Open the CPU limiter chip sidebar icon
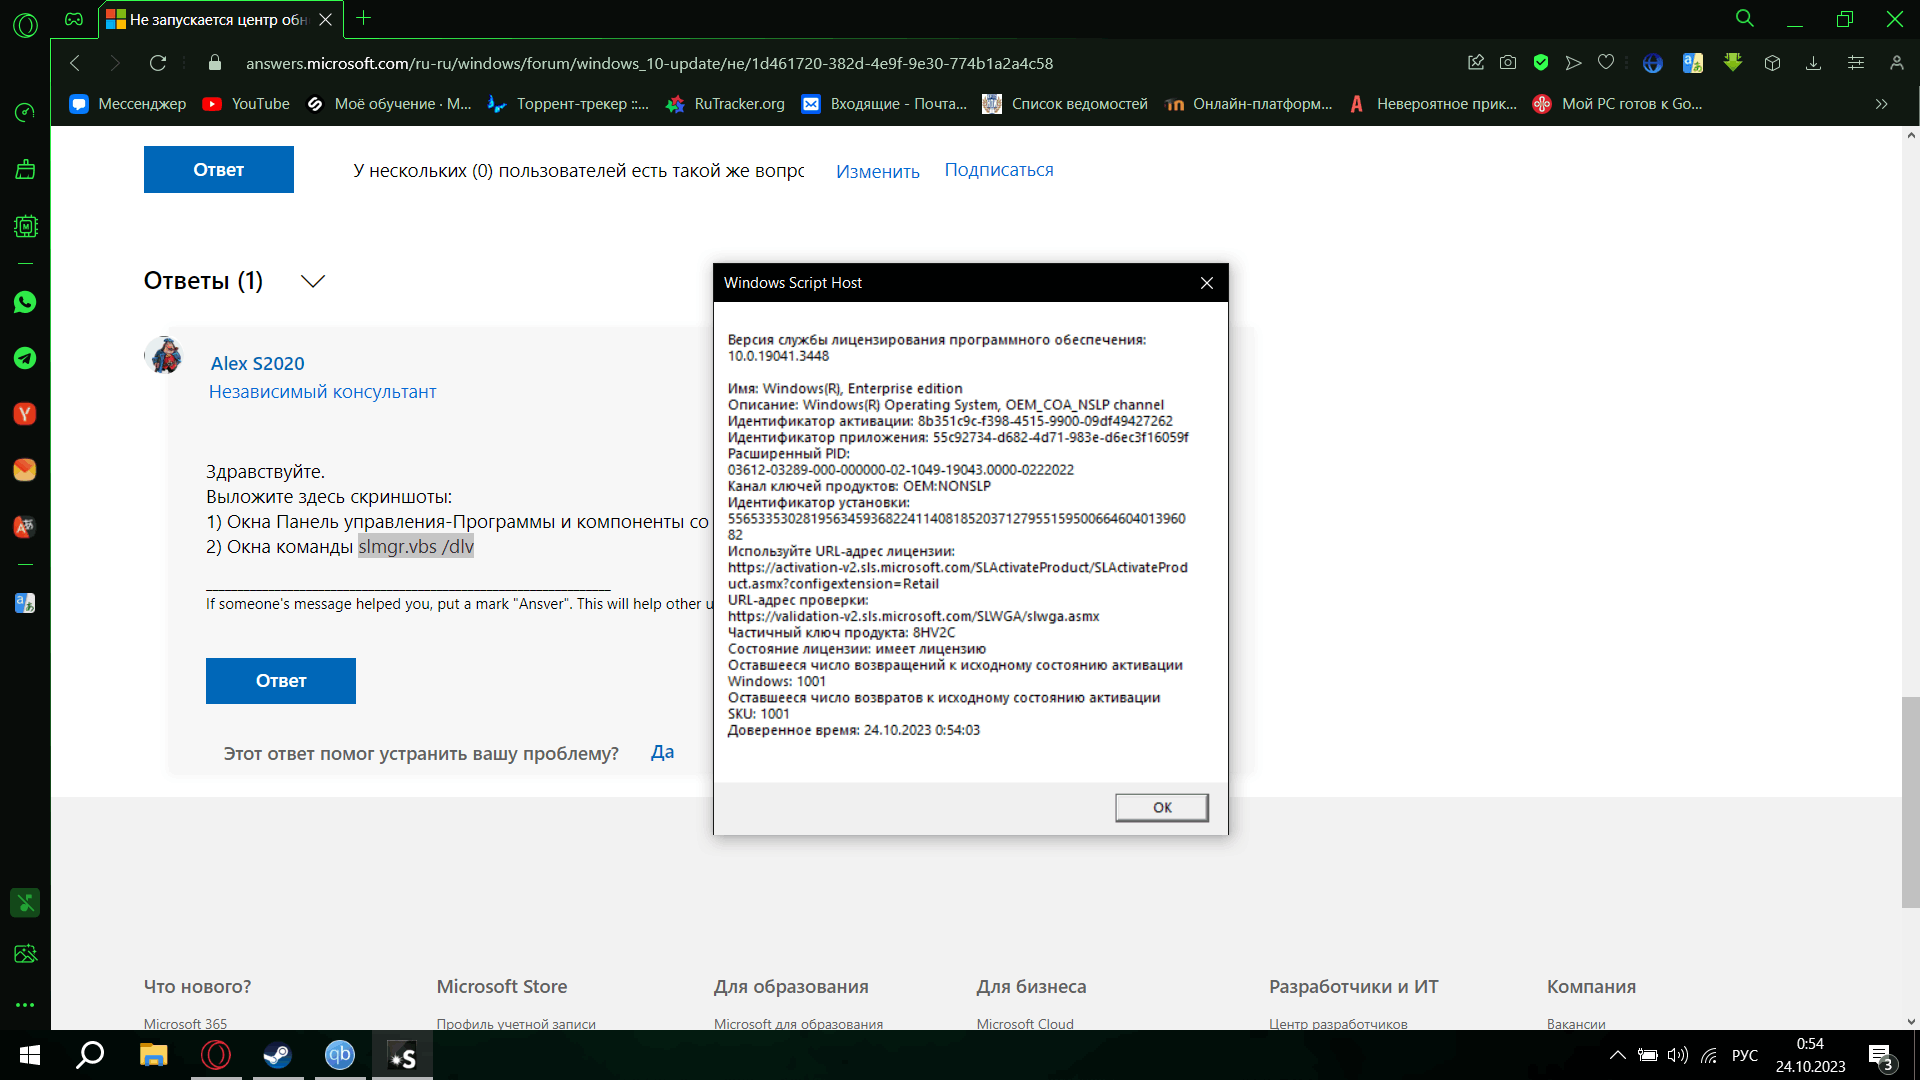The image size is (1920, 1080). click(25, 227)
